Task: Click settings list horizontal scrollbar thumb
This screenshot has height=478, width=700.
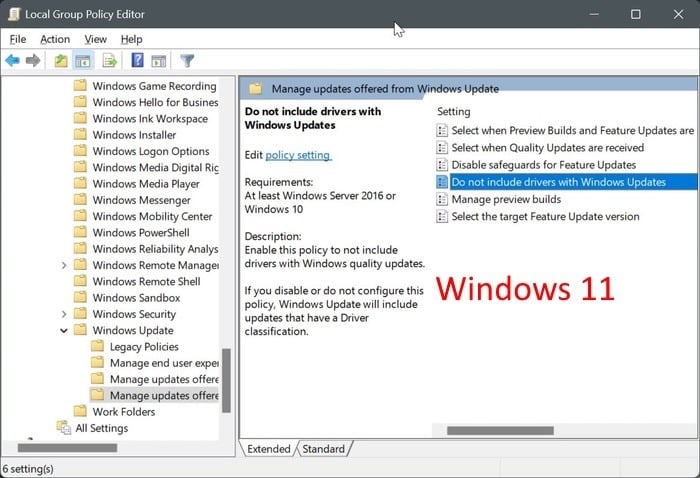Action: pos(500,430)
